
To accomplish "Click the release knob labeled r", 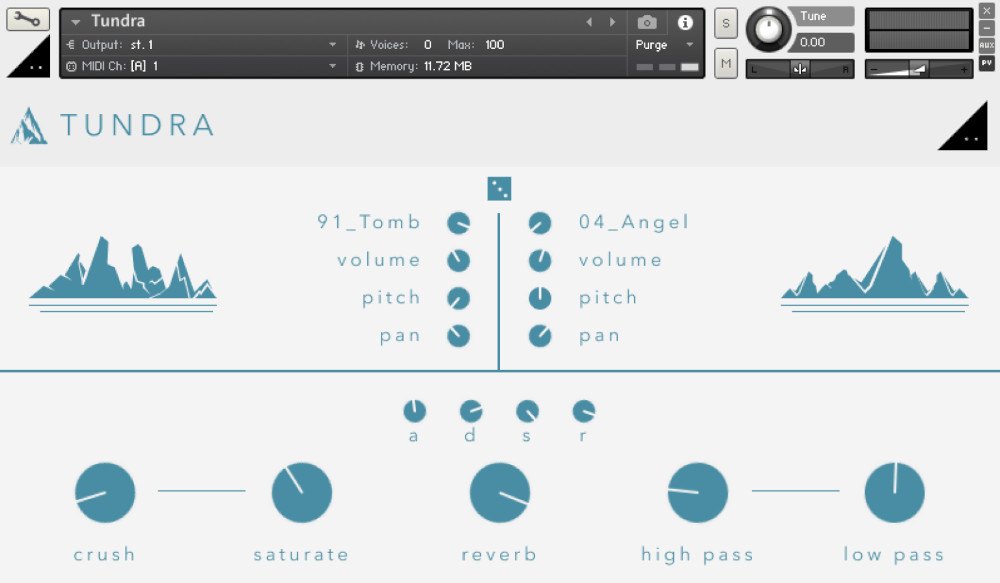I will pyautogui.click(x=584, y=411).
